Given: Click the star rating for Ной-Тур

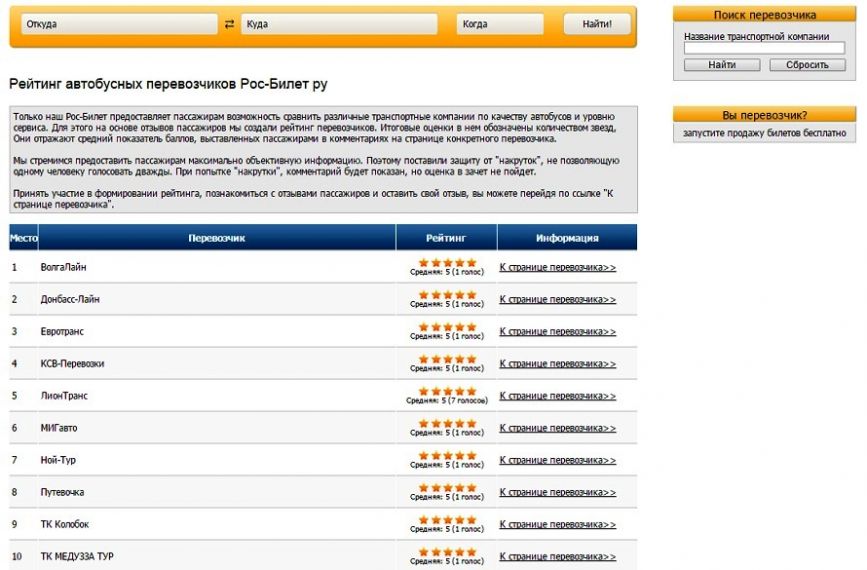Looking at the screenshot, I should pos(447,456).
